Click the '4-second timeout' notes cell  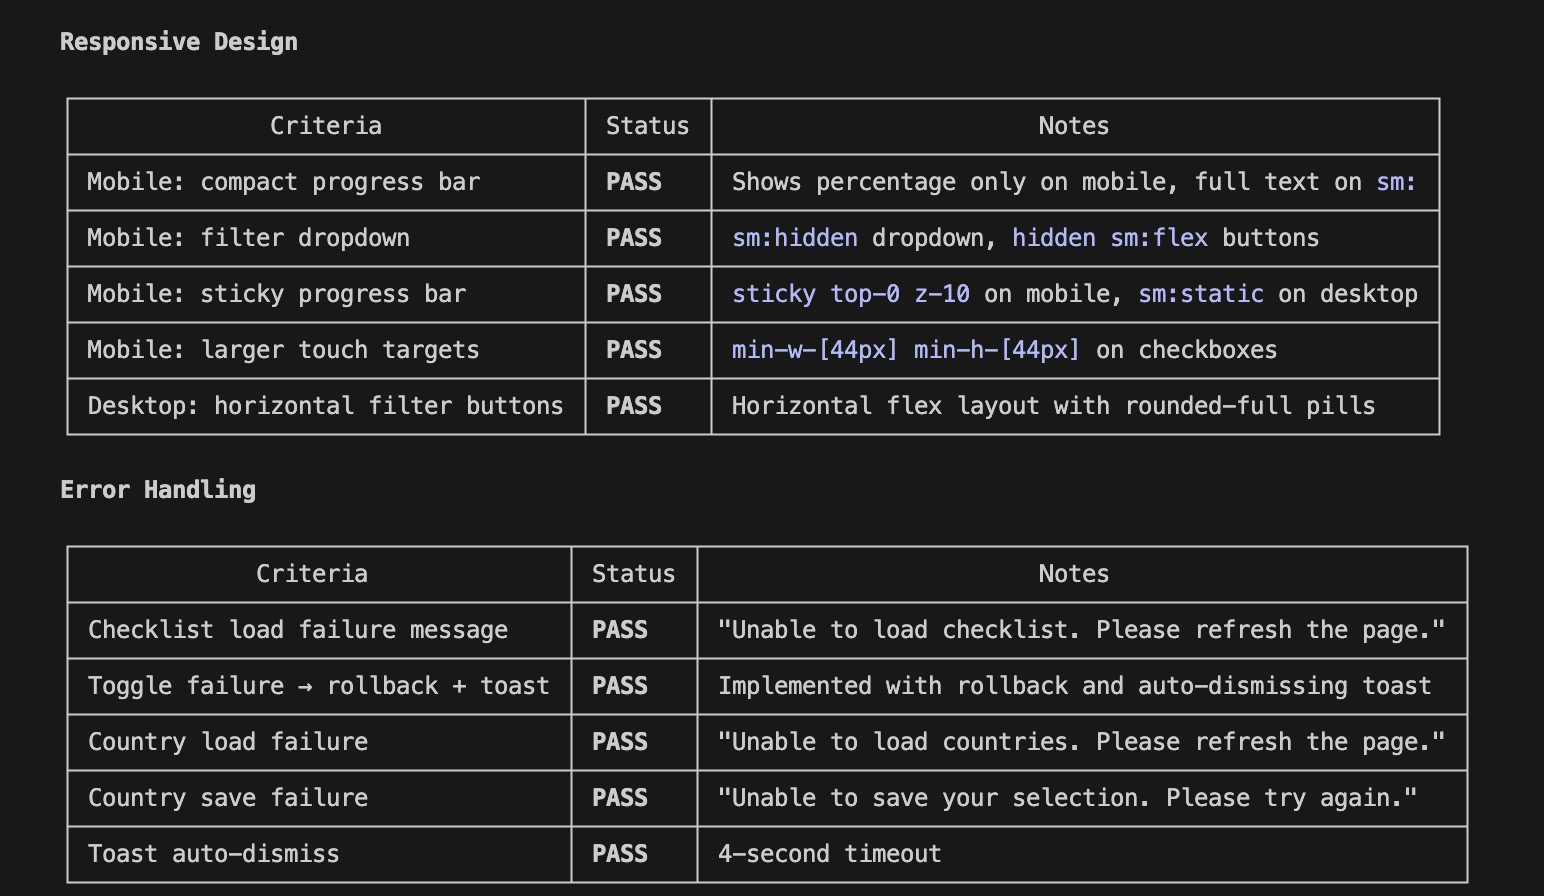tap(829, 854)
